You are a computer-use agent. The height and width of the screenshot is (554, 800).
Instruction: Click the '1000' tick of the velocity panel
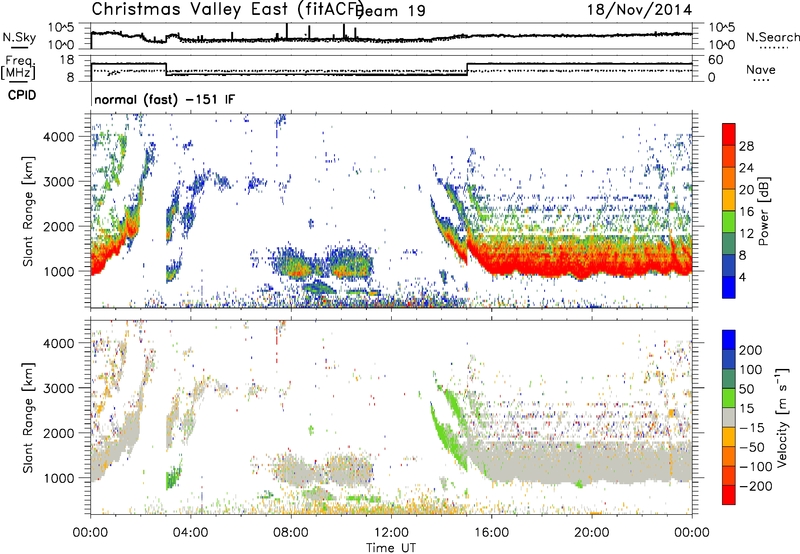point(58,478)
